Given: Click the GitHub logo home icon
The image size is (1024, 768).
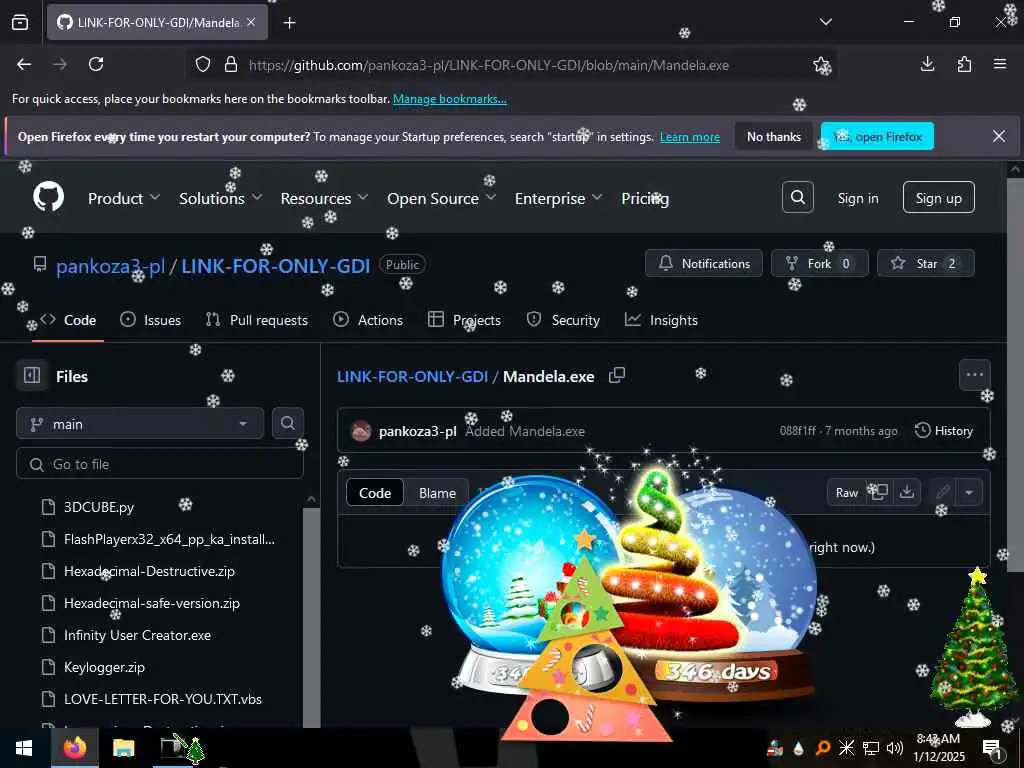Looking at the screenshot, I should point(49,197).
